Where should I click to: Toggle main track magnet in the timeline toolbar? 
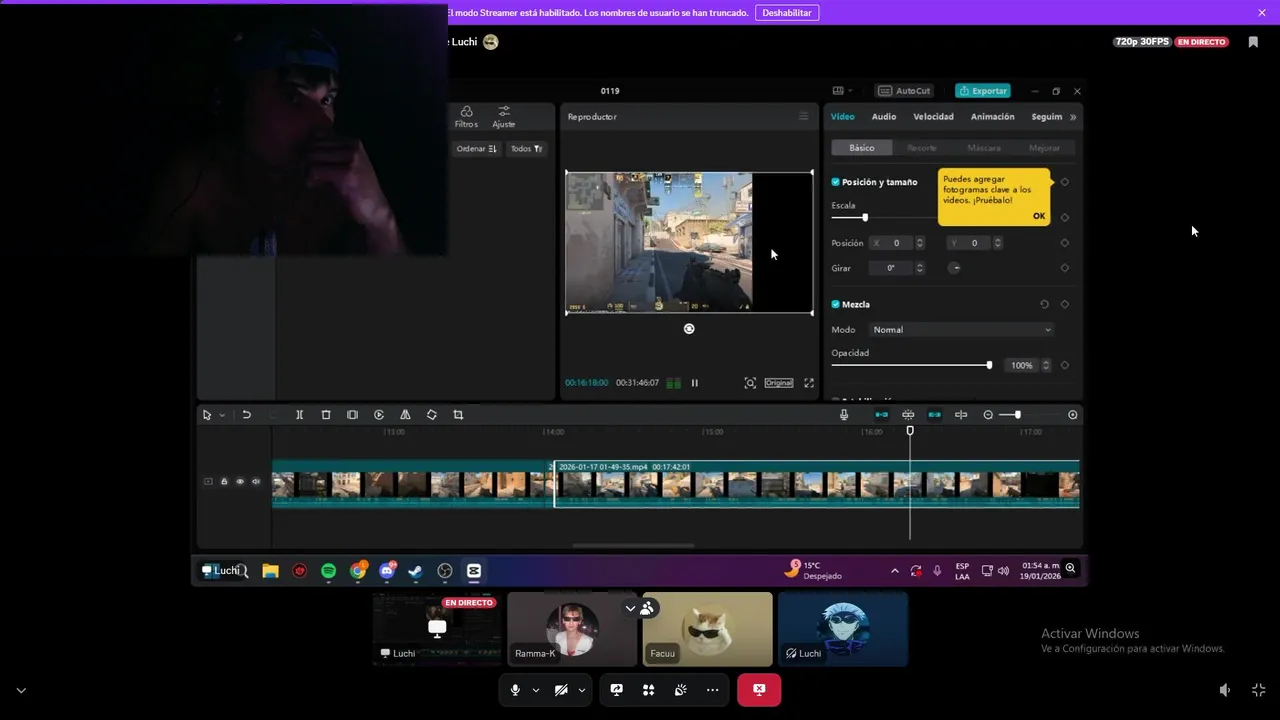(x=882, y=415)
